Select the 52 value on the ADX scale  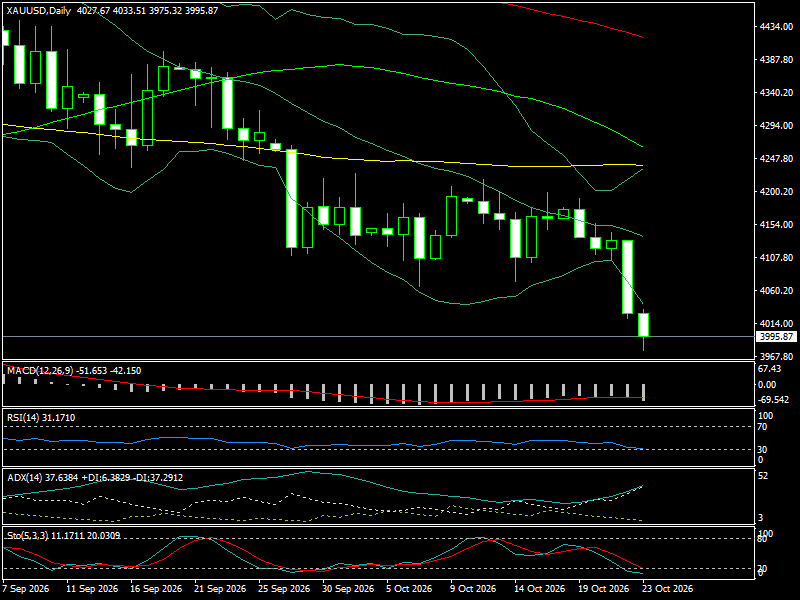click(x=763, y=476)
